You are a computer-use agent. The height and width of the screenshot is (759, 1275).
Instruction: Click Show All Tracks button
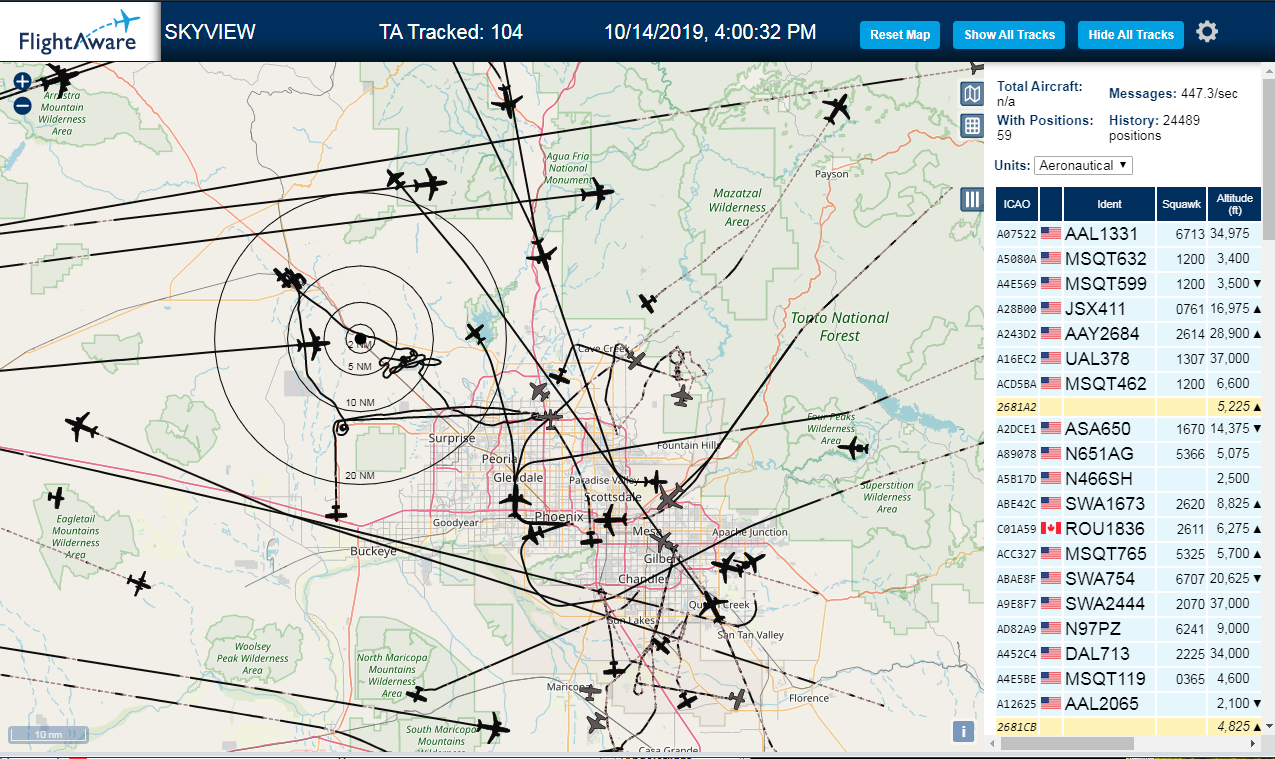point(1009,34)
